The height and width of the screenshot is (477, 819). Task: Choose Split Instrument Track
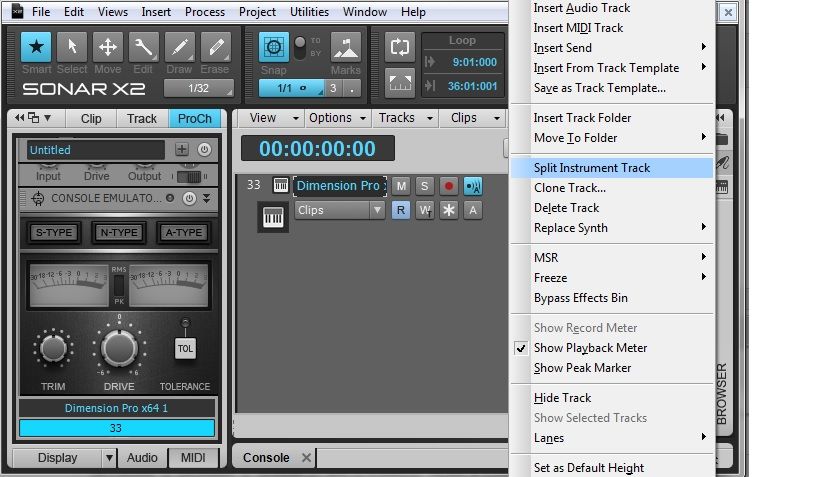pyautogui.click(x=592, y=168)
